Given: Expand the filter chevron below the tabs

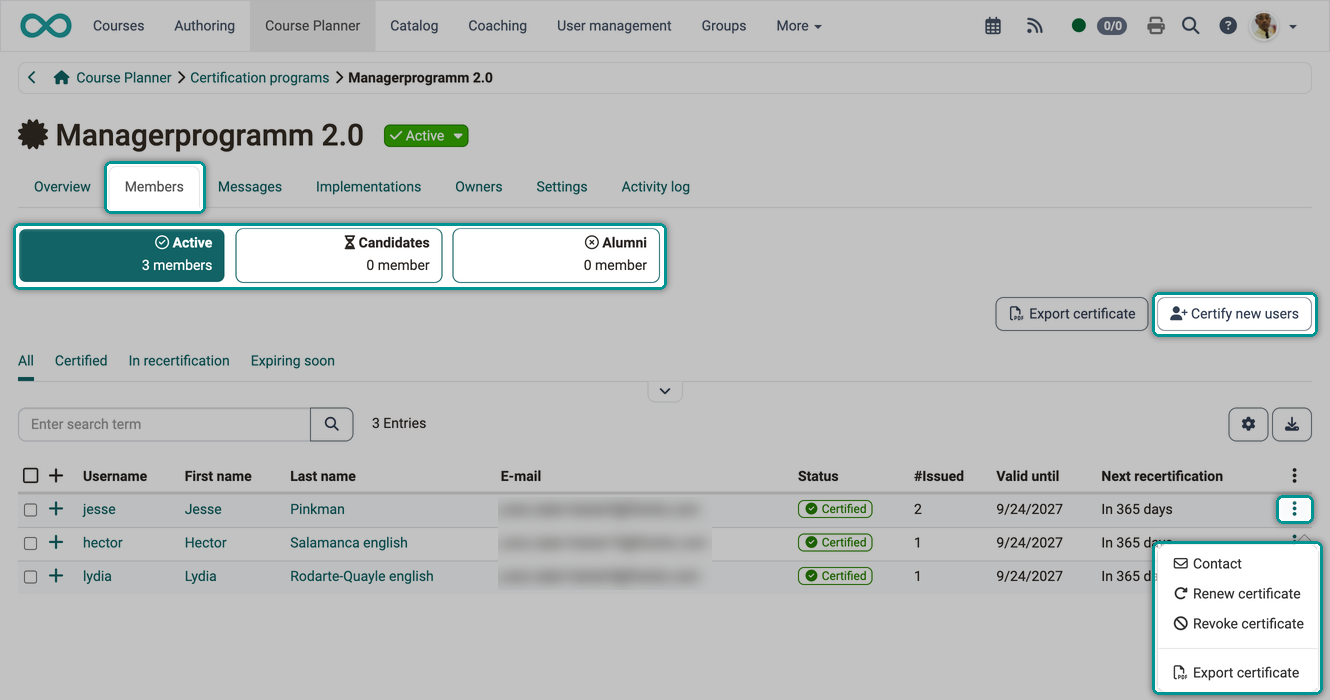Looking at the screenshot, I should tap(665, 391).
